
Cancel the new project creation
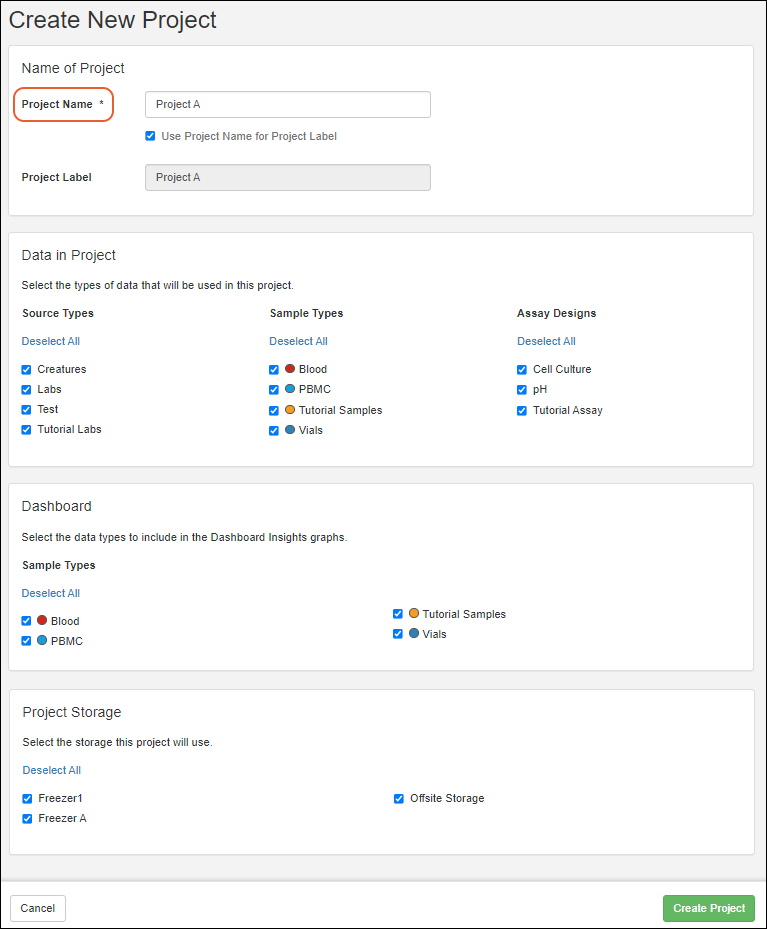[x=38, y=908]
